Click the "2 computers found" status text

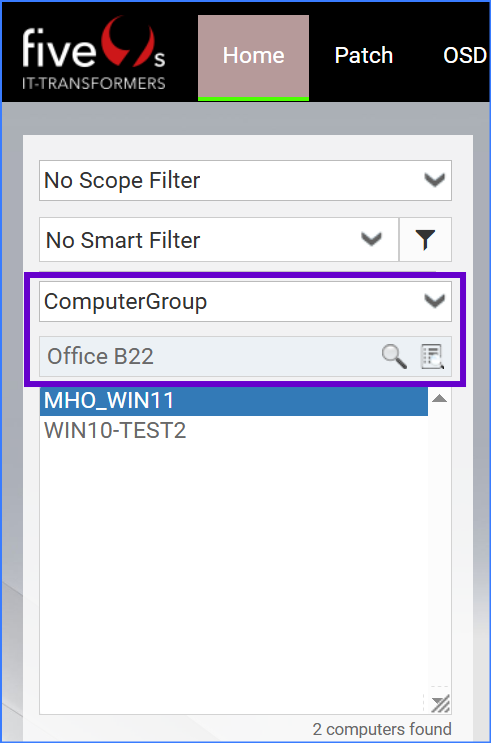tap(382, 729)
